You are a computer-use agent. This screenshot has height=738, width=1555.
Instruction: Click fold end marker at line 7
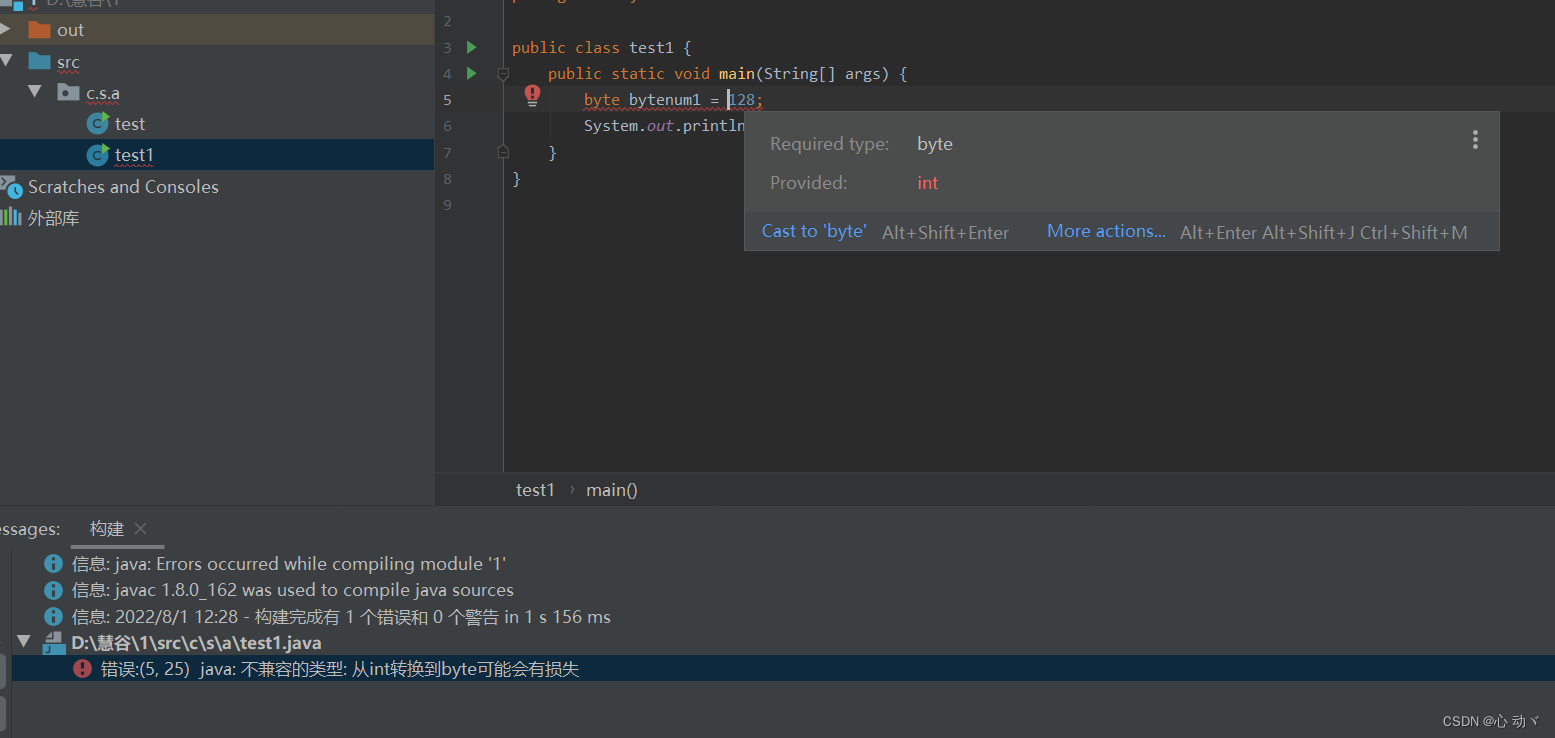pyautogui.click(x=503, y=152)
